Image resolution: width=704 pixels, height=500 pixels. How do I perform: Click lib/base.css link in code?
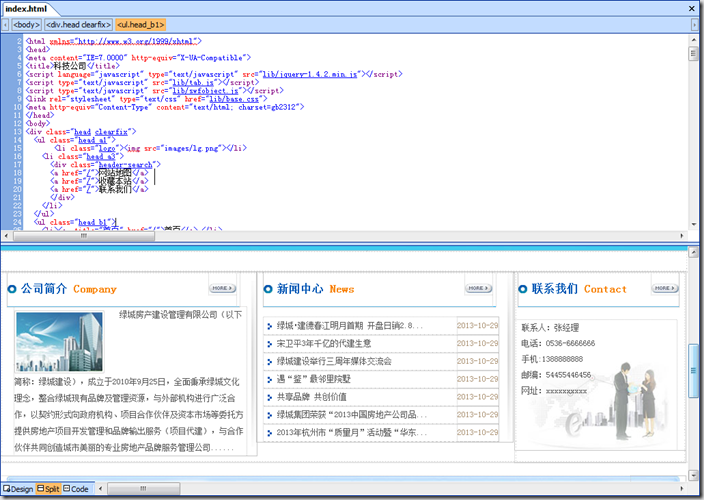(234, 99)
